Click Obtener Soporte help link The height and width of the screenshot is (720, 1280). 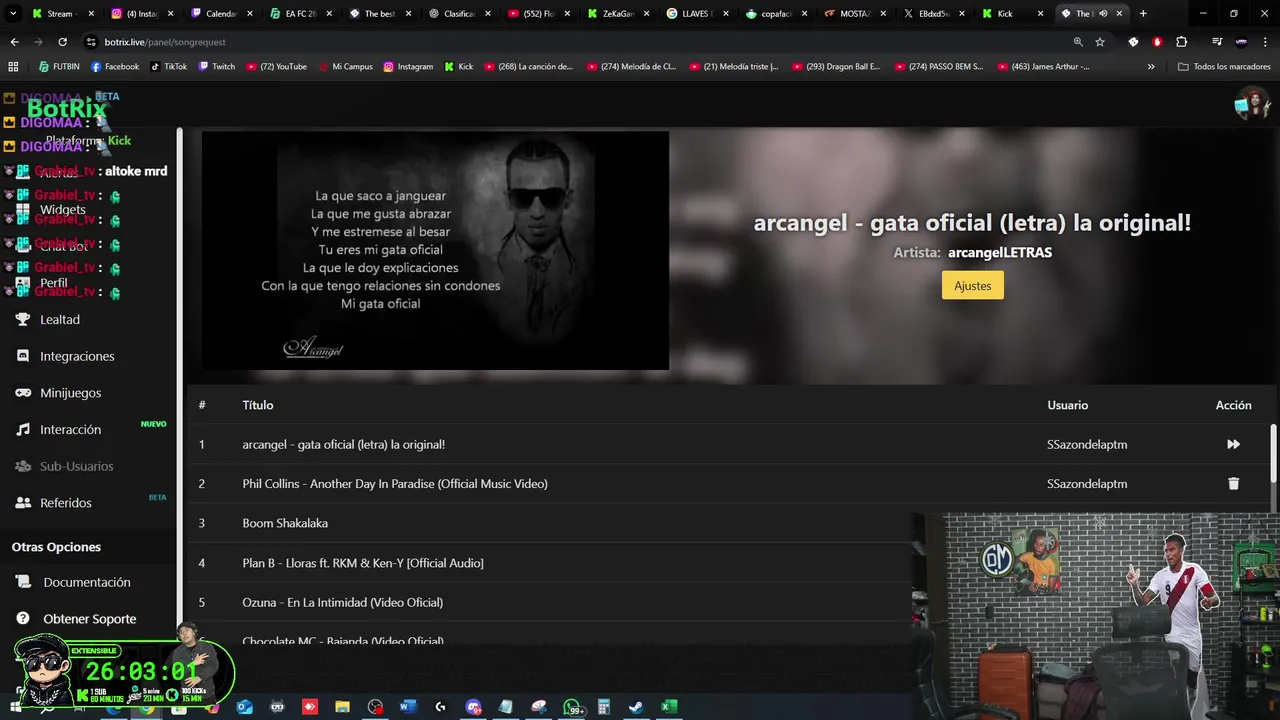(89, 619)
